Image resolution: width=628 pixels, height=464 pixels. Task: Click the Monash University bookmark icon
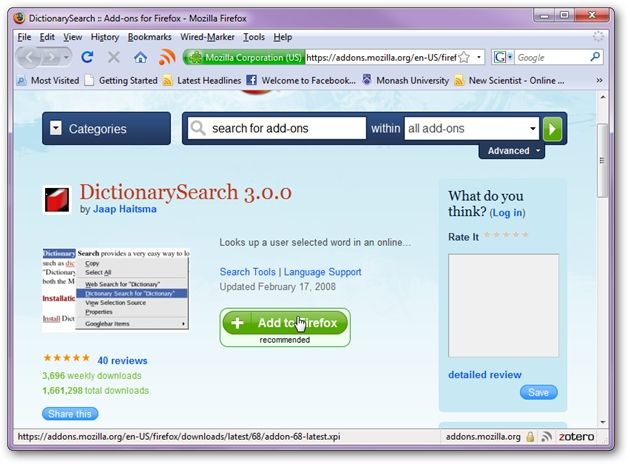(366, 80)
